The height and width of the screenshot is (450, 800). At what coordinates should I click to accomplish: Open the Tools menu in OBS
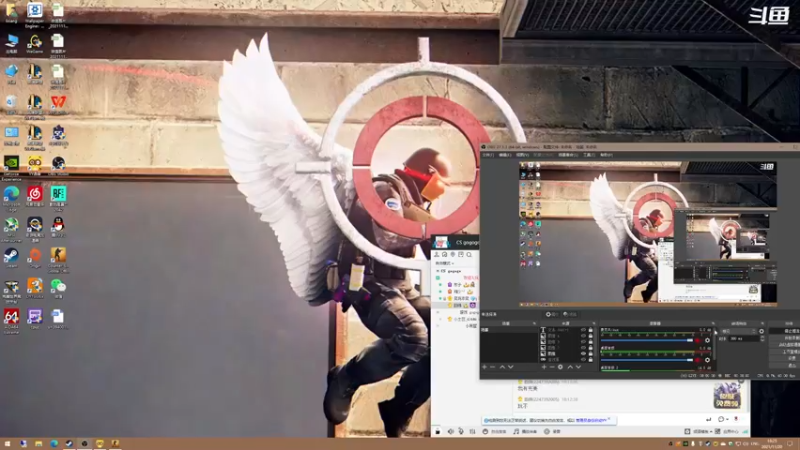(x=589, y=155)
